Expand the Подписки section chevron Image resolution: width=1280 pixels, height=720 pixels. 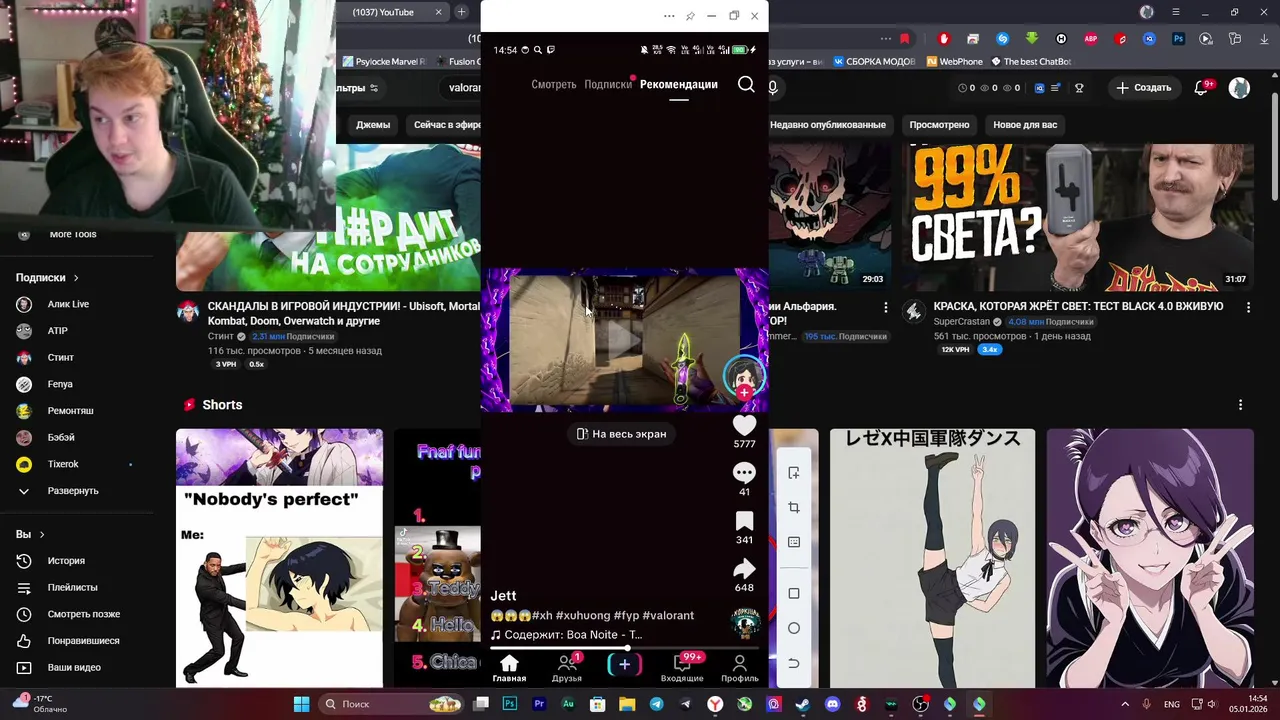click(x=75, y=278)
